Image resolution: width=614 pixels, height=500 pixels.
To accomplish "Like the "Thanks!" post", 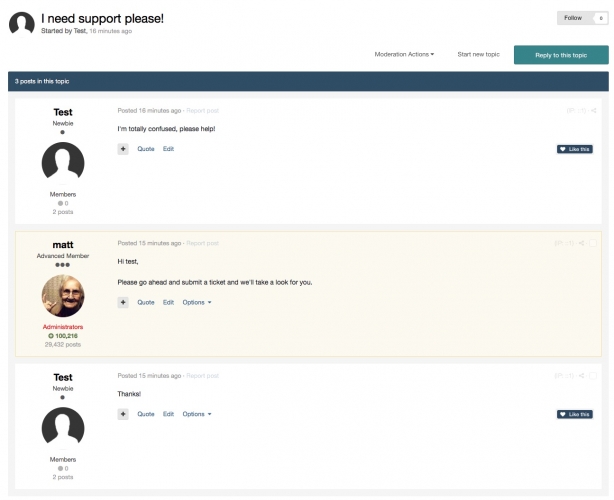I will tap(575, 414).
